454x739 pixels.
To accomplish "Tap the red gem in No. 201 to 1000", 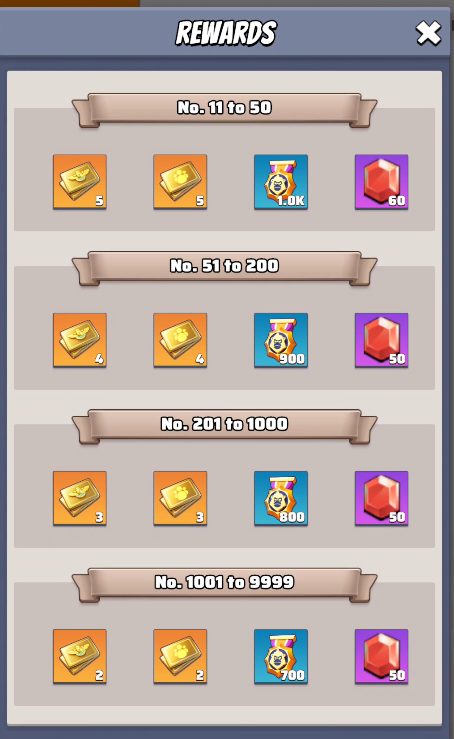I will click(381, 498).
